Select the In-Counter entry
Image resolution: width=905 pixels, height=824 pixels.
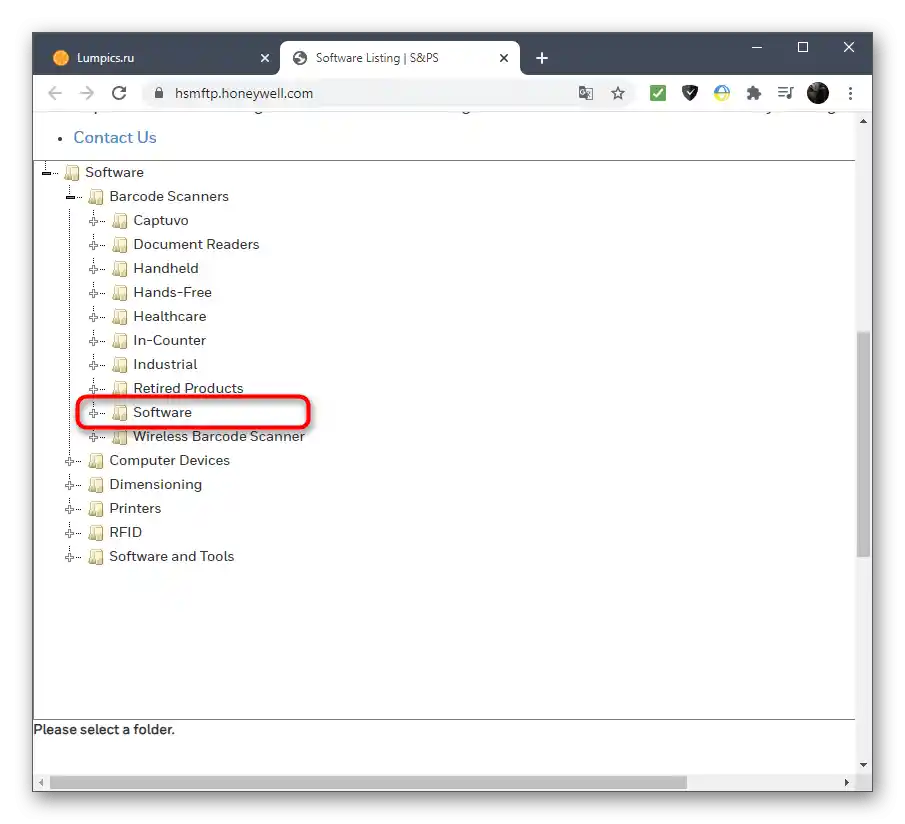coord(170,340)
